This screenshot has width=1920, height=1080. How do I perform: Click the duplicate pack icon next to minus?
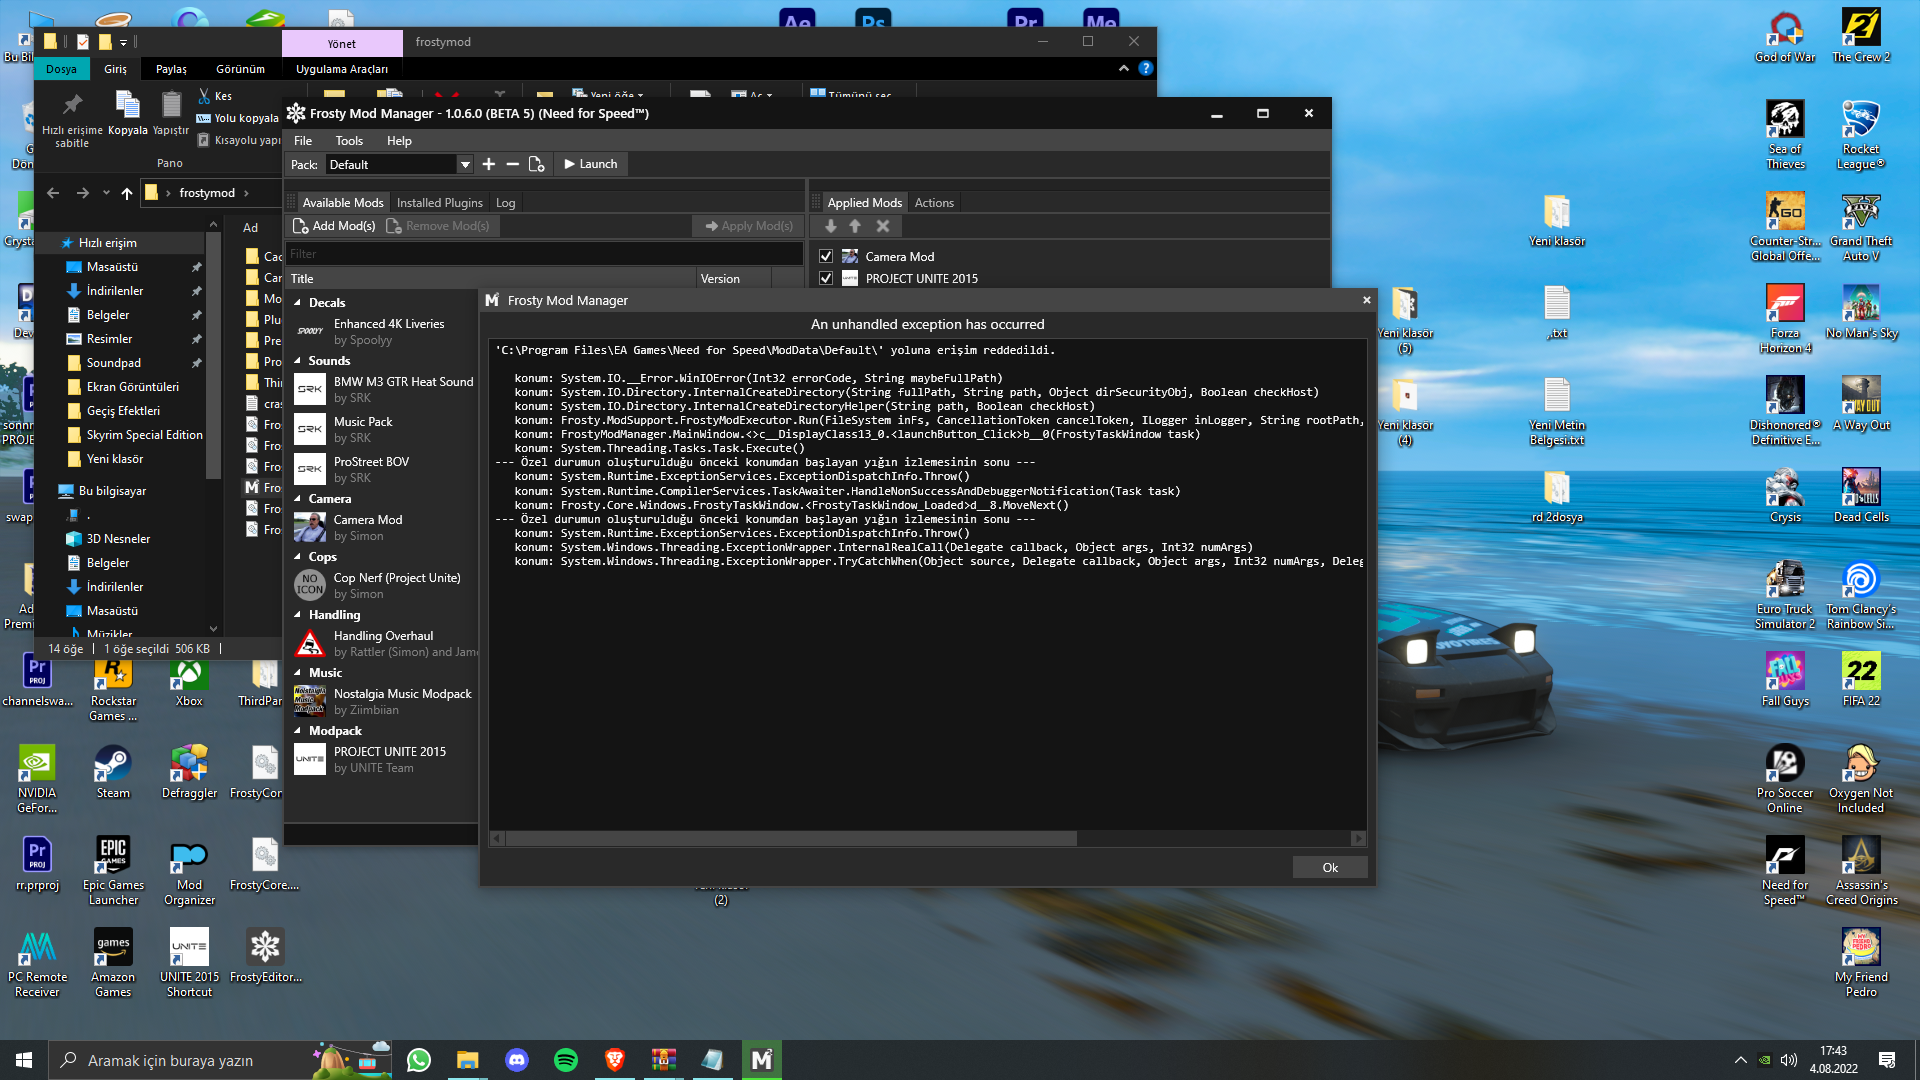537,164
